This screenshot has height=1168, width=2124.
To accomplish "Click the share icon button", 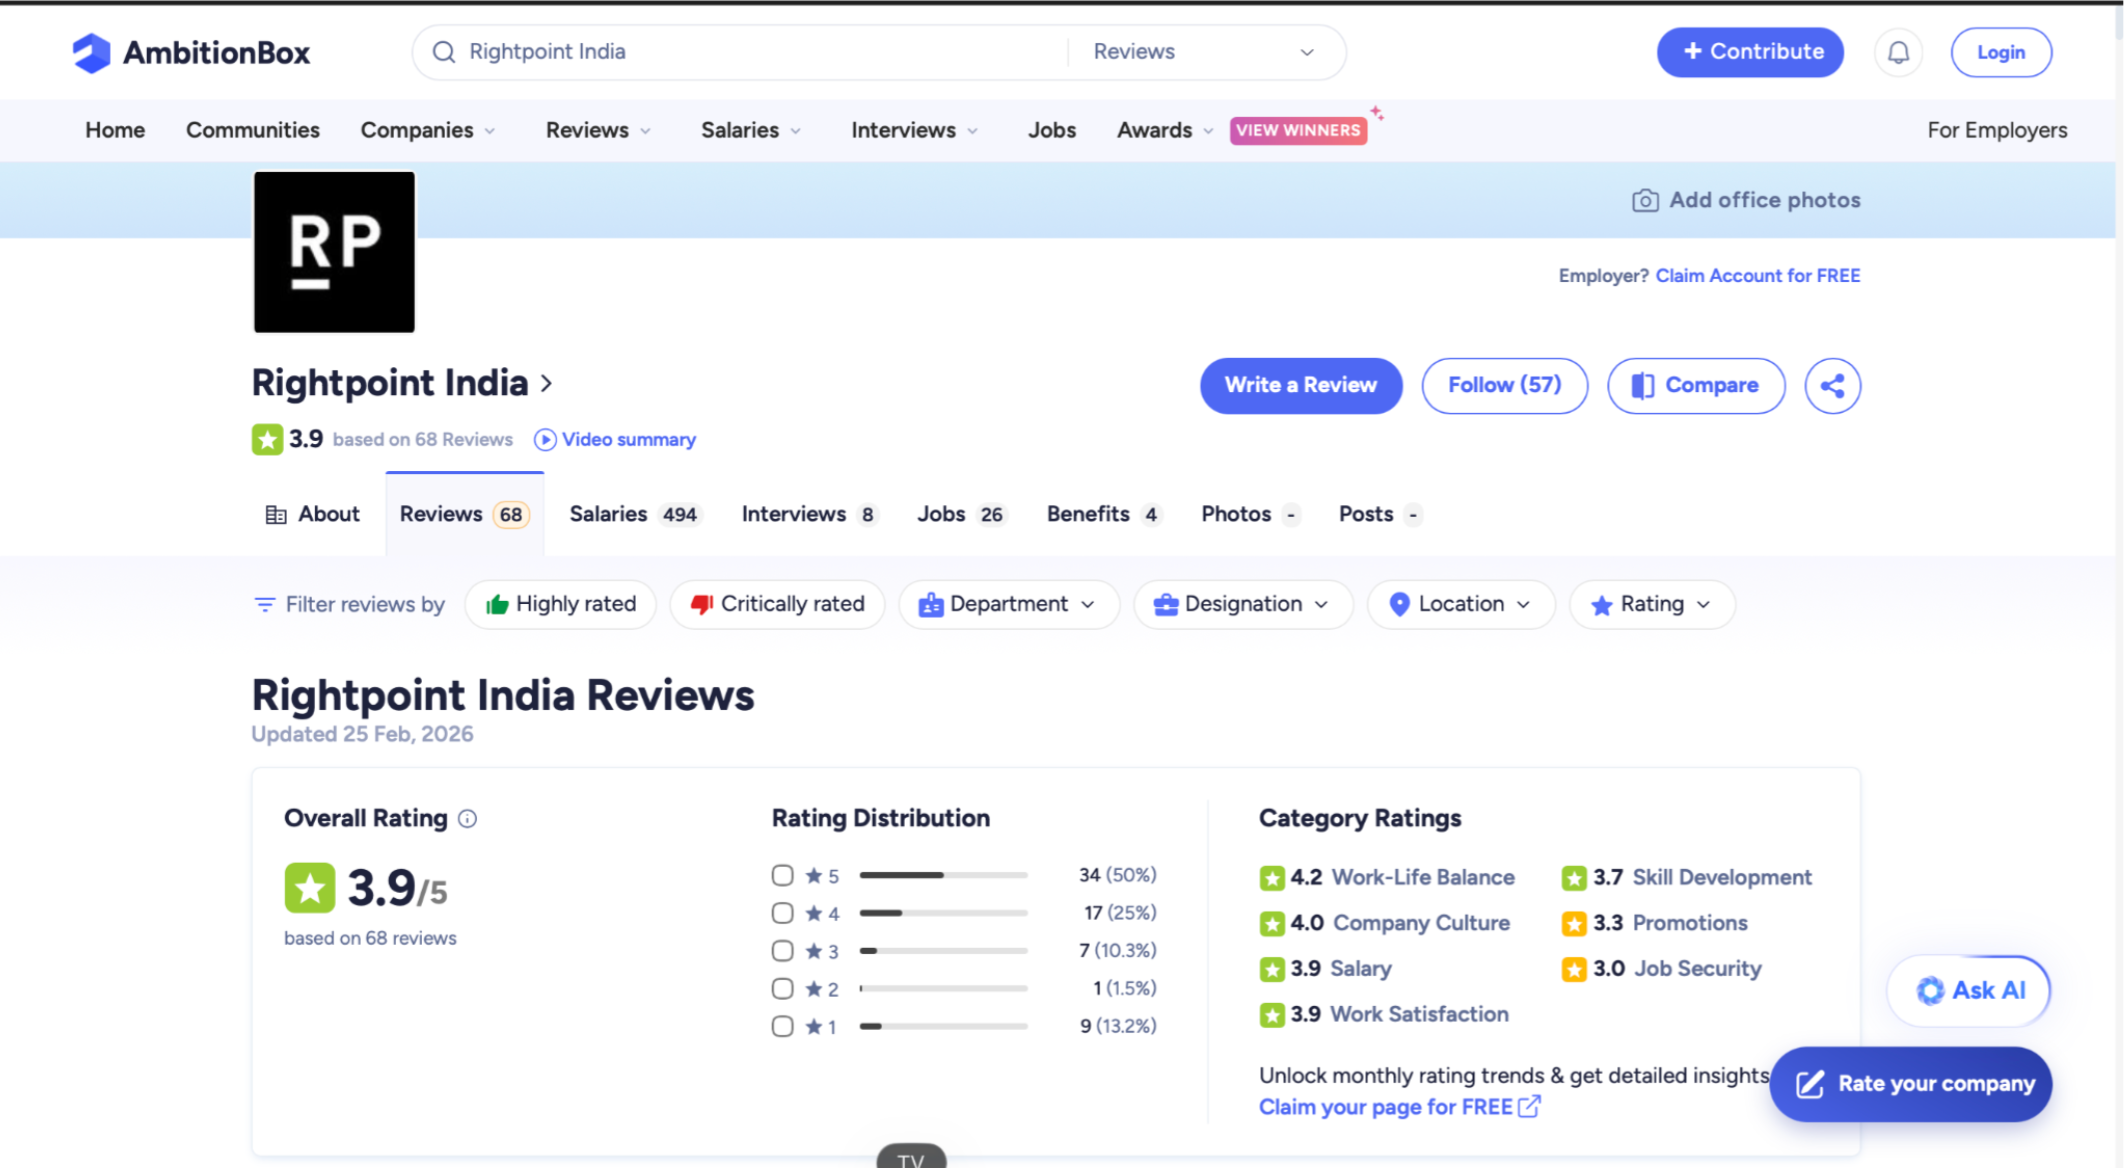I will tap(1832, 386).
